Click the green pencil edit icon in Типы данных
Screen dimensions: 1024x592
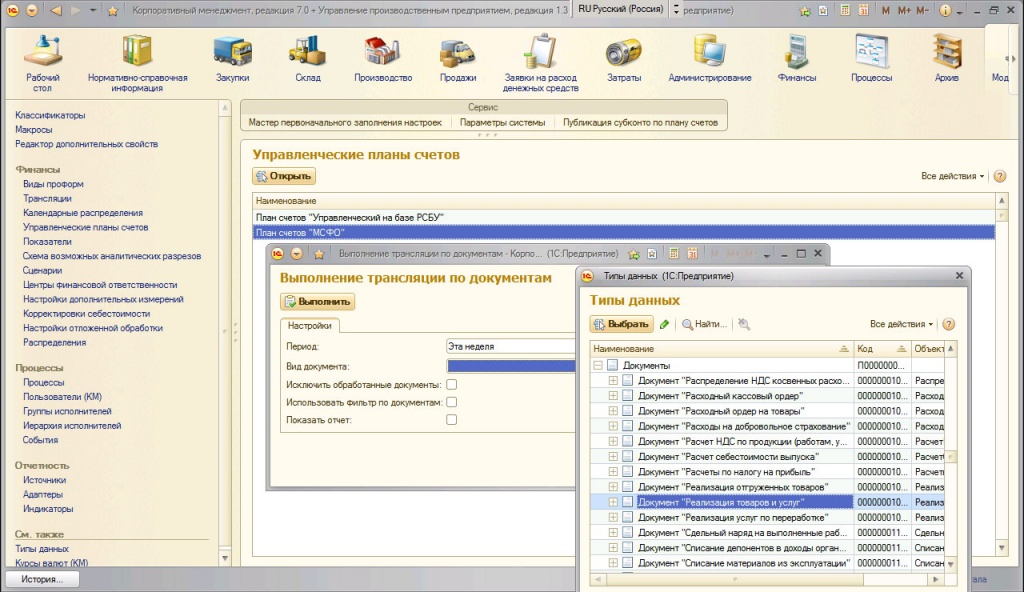click(665, 324)
